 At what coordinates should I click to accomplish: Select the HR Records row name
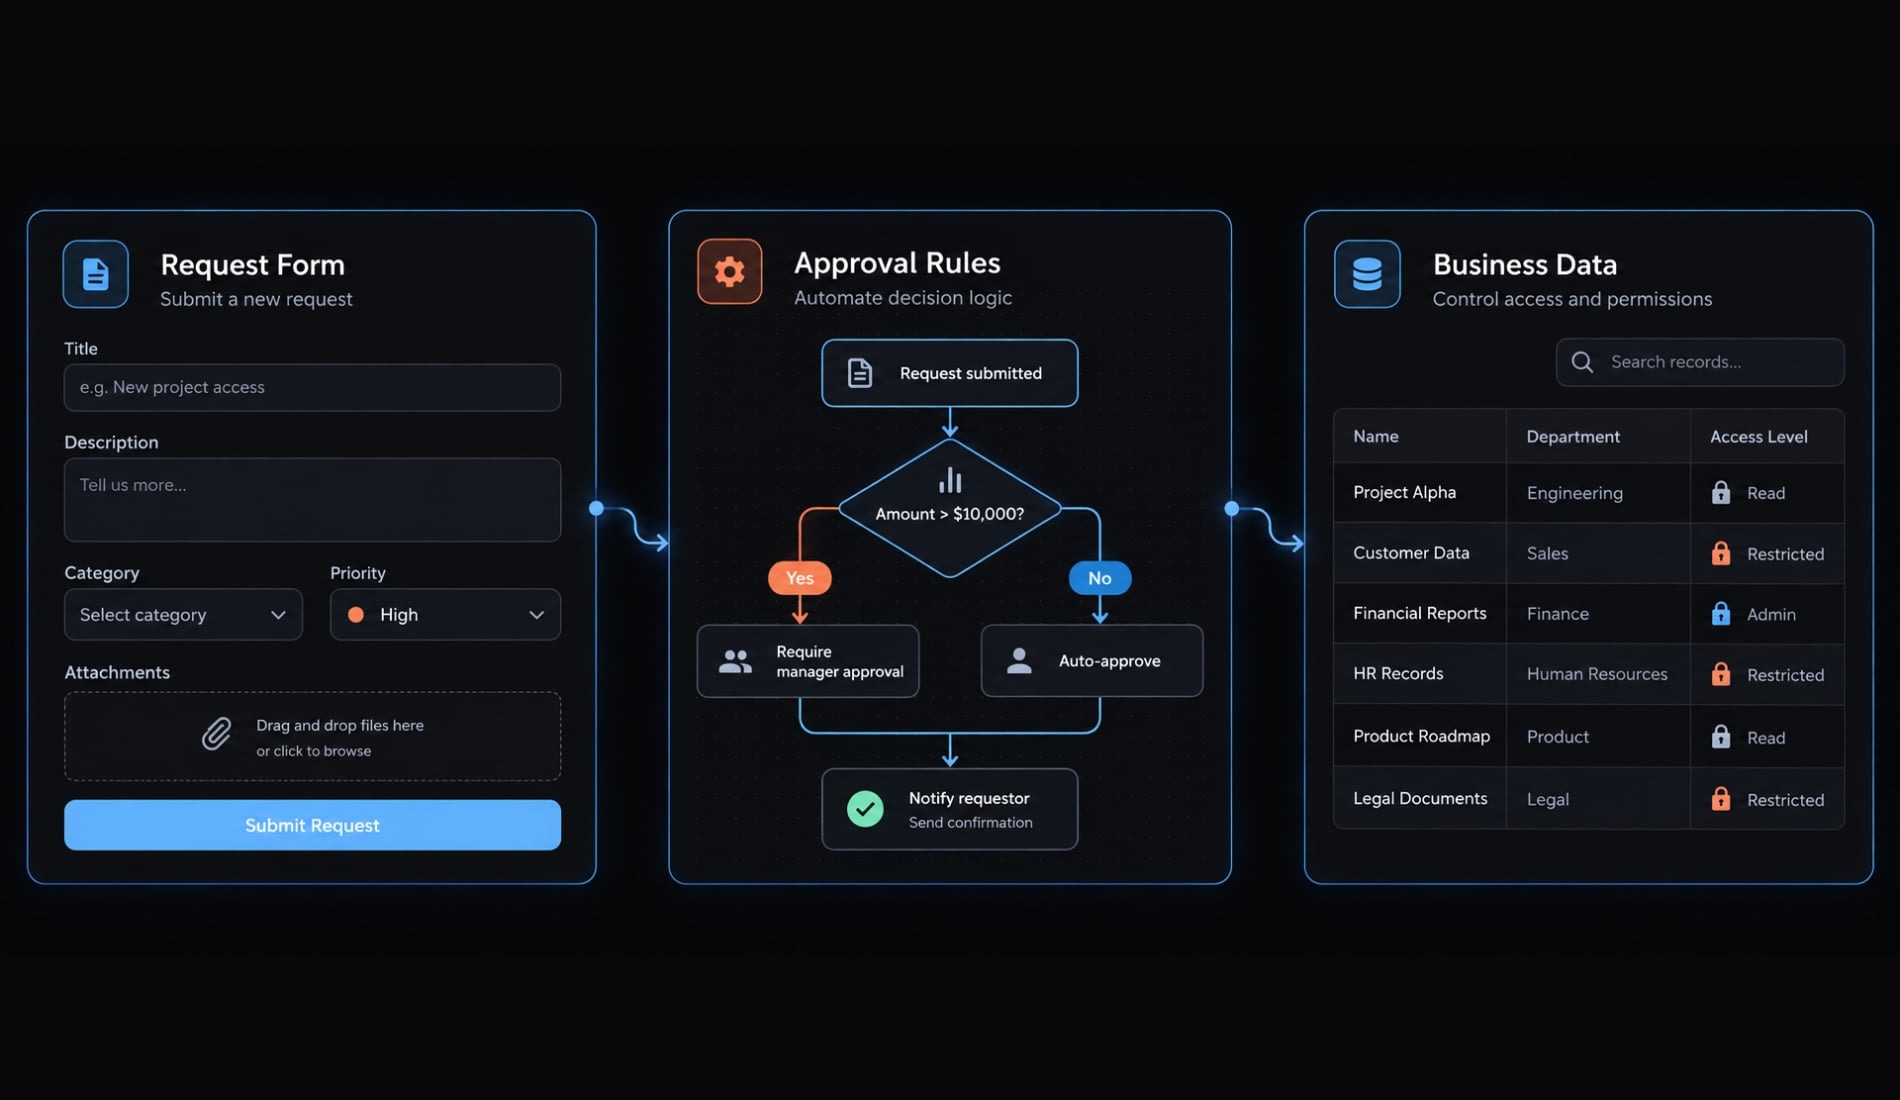point(1398,674)
